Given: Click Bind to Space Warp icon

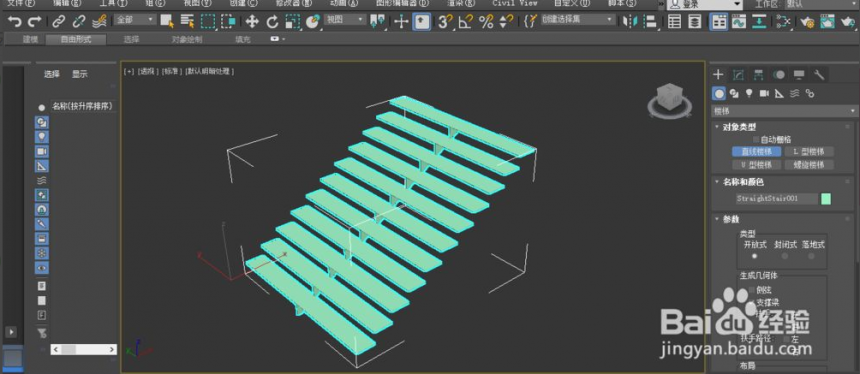Looking at the screenshot, I should coord(99,21).
